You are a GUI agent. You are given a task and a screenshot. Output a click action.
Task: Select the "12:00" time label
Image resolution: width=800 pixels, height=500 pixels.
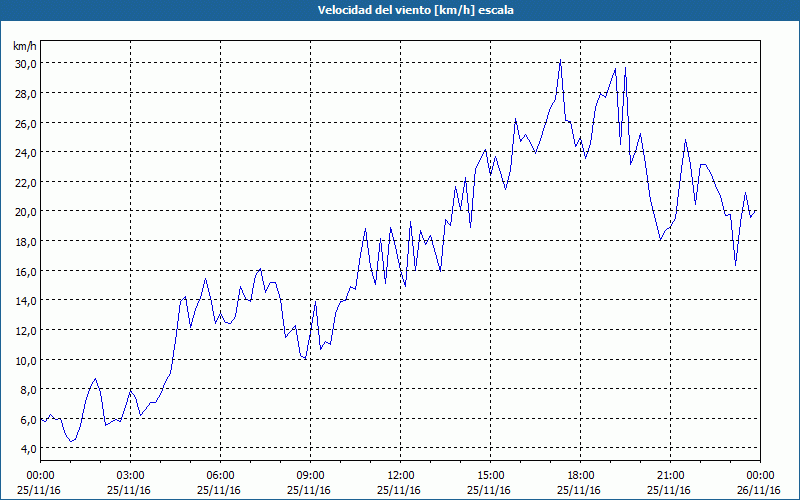pyautogui.click(x=401, y=476)
